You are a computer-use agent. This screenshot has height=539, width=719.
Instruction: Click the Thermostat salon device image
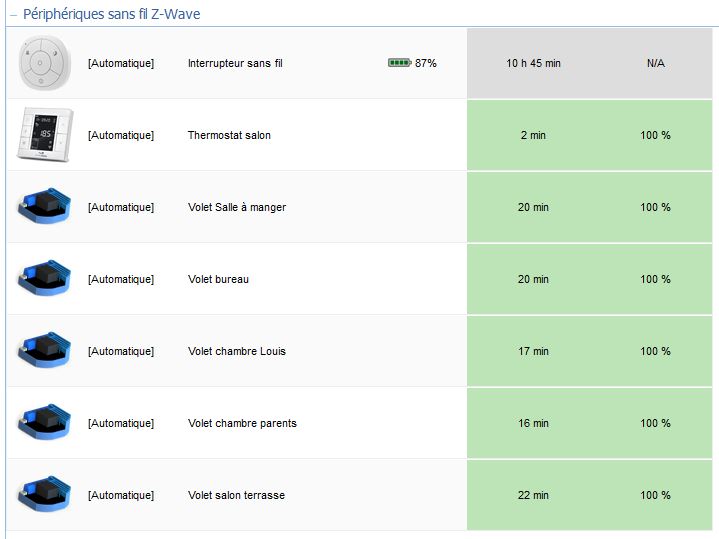click(x=44, y=134)
